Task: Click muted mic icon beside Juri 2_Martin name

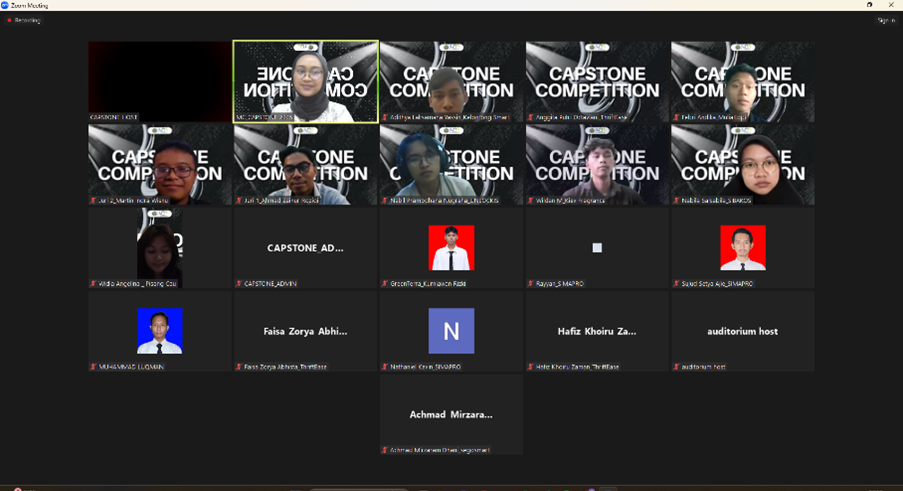Action: coord(93,200)
